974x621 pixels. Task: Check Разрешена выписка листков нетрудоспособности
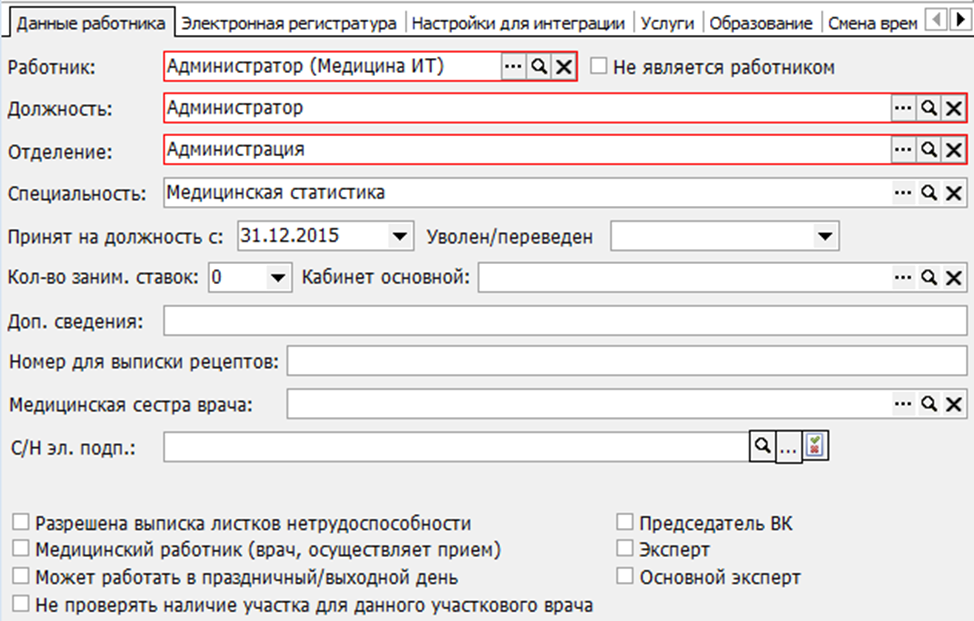point(21,523)
